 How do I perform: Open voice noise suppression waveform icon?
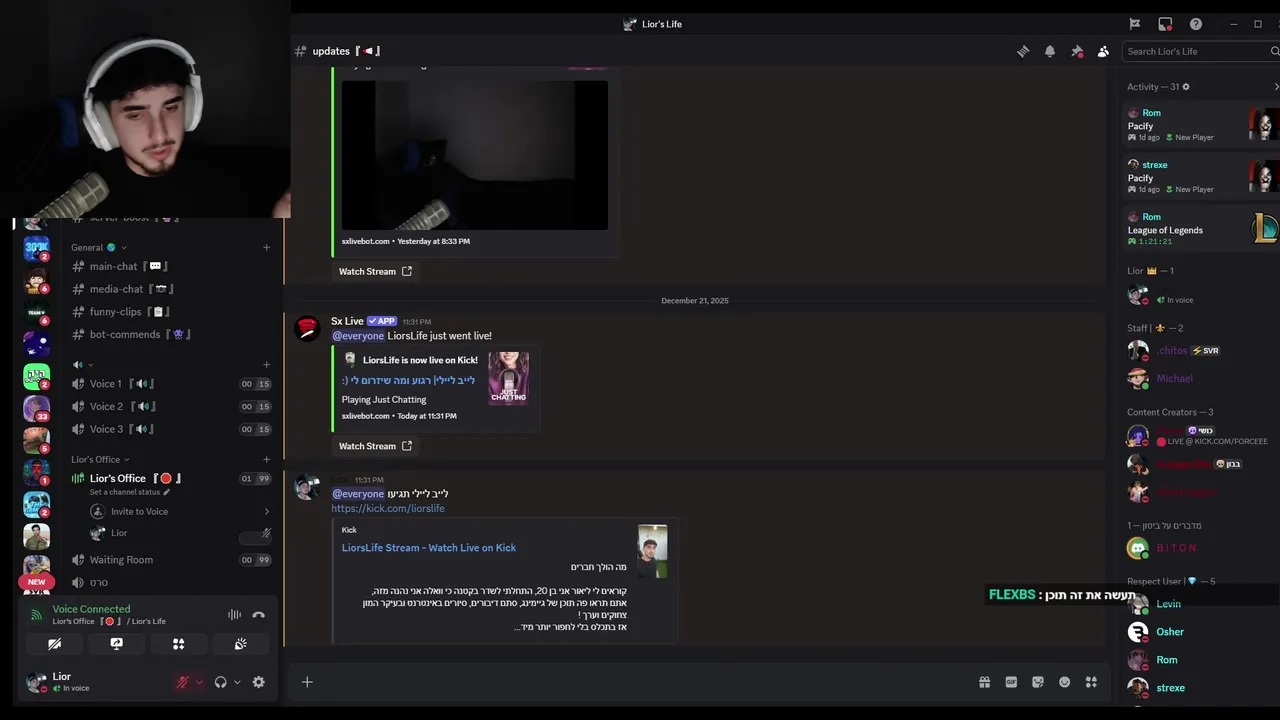tap(234, 615)
